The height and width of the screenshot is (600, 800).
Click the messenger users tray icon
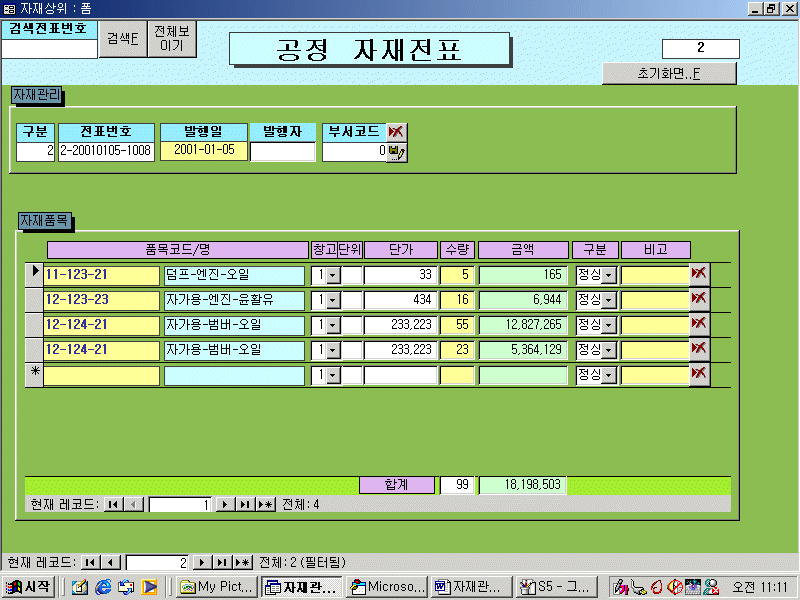(x=711, y=587)
